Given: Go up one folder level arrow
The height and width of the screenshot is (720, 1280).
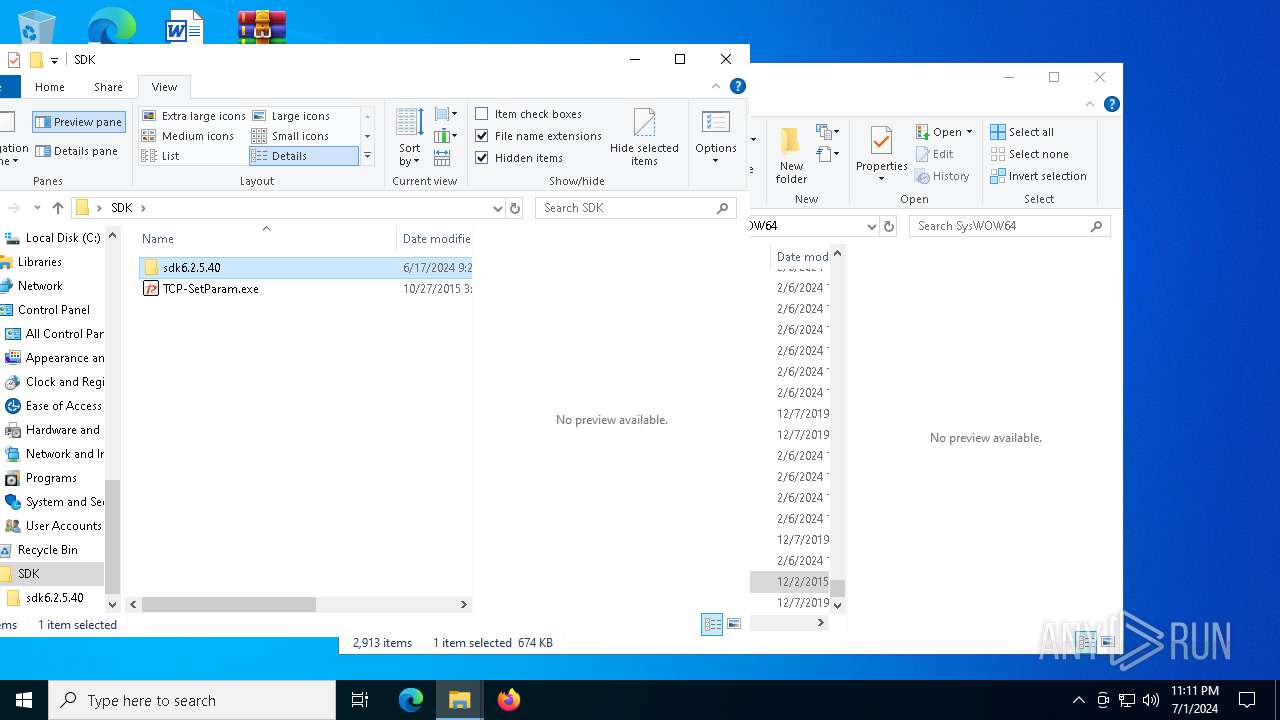Looking at the screenshot, I should click(x=58, y=208).
